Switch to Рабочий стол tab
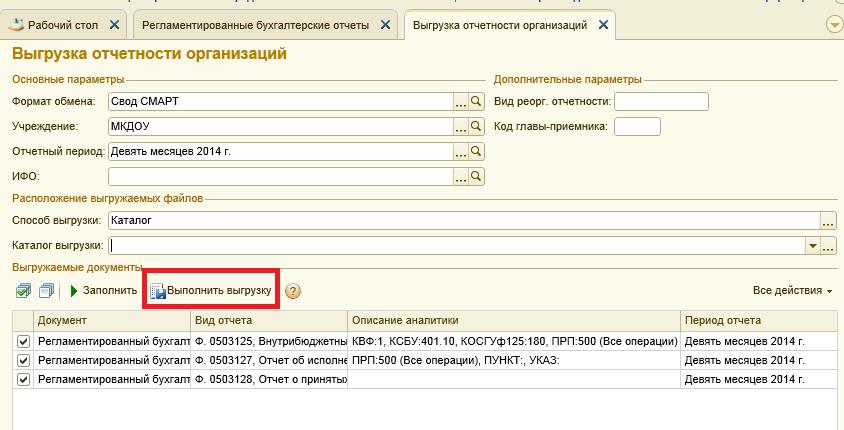This screenshot has width=844, height=430. (x=63, y=25)
